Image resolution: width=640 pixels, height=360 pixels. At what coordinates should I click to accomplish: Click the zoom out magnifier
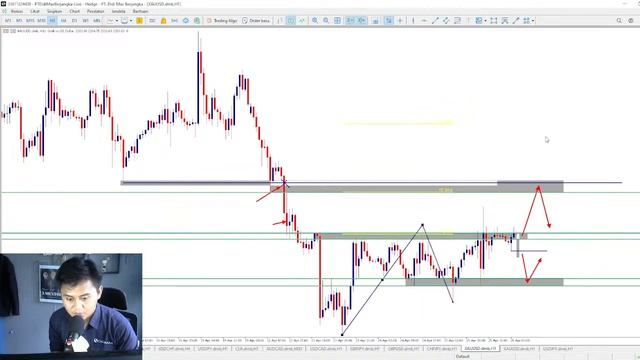[326, 20]
